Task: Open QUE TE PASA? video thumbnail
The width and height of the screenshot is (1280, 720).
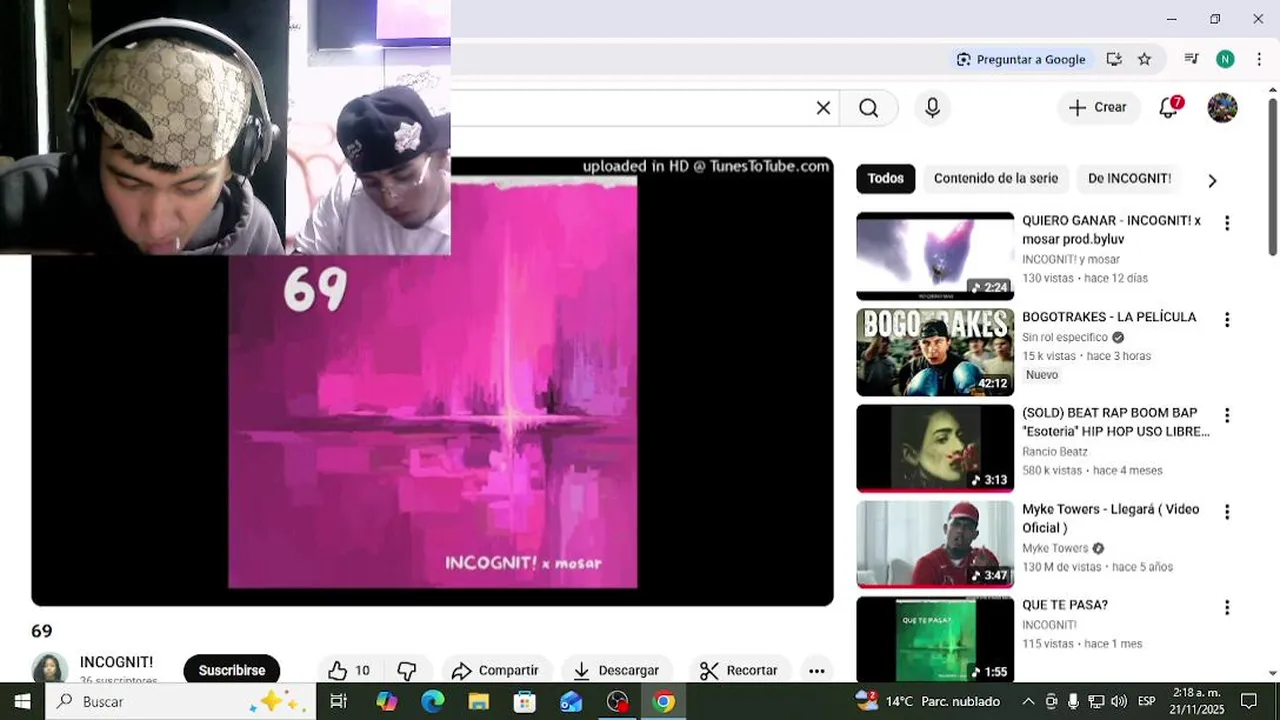Action: [x=935, y=640]
